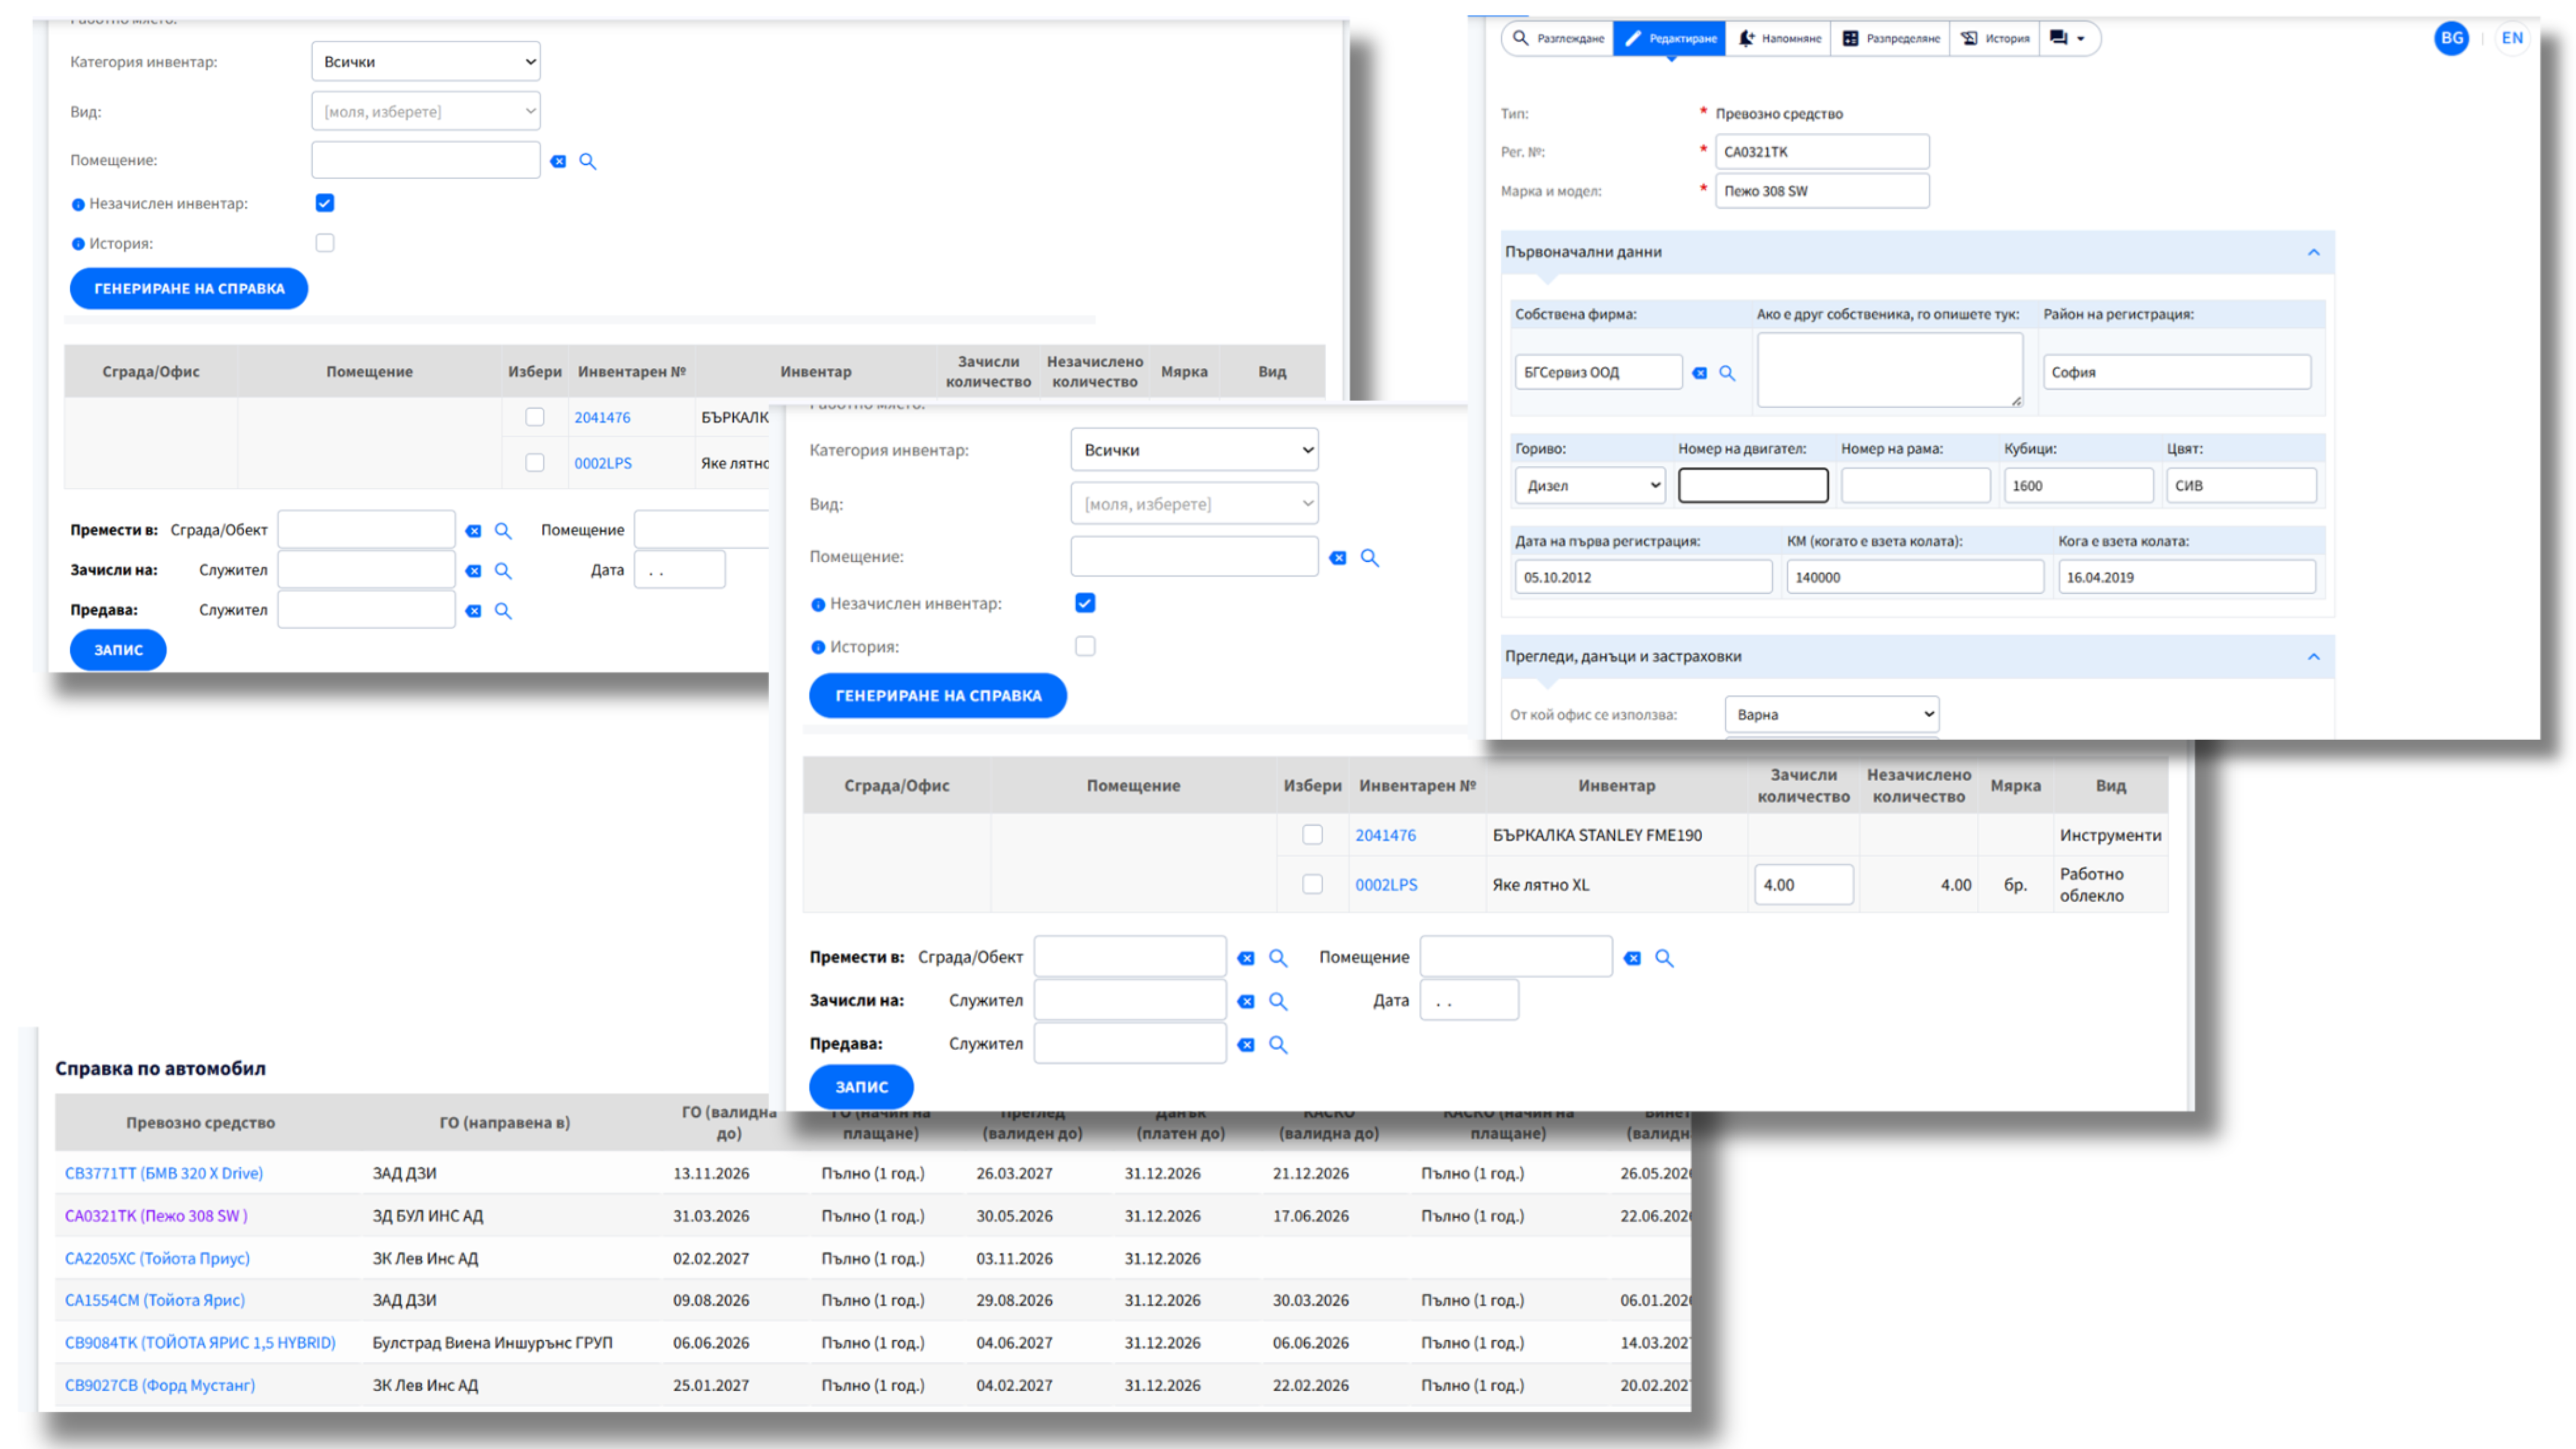The image size is (2576, 1449).
Task: Clear Предава employee in front inventory window
Action: [x=1246, y=1045]
